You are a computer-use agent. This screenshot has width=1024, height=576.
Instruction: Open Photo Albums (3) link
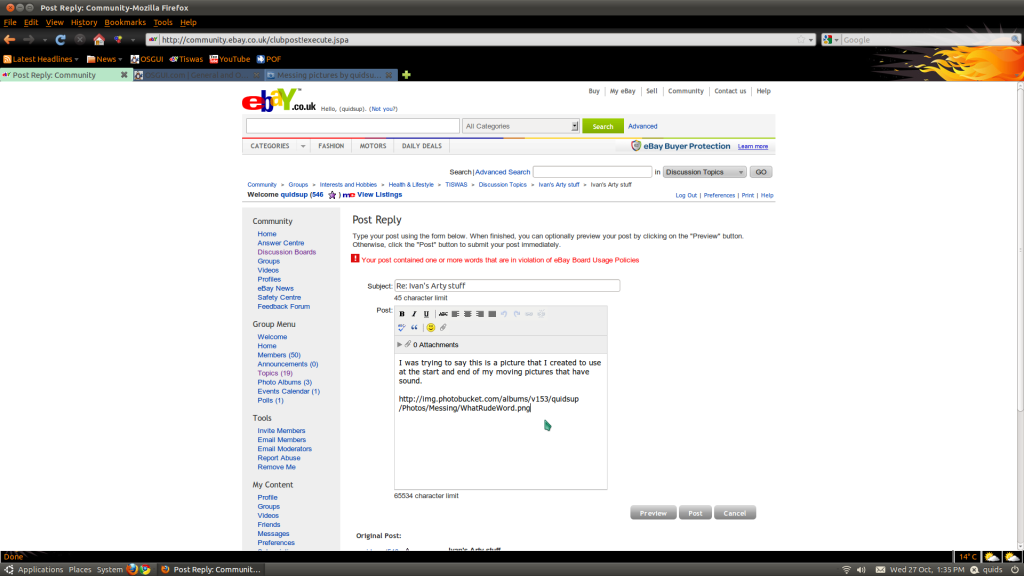(x=284, y=383)
